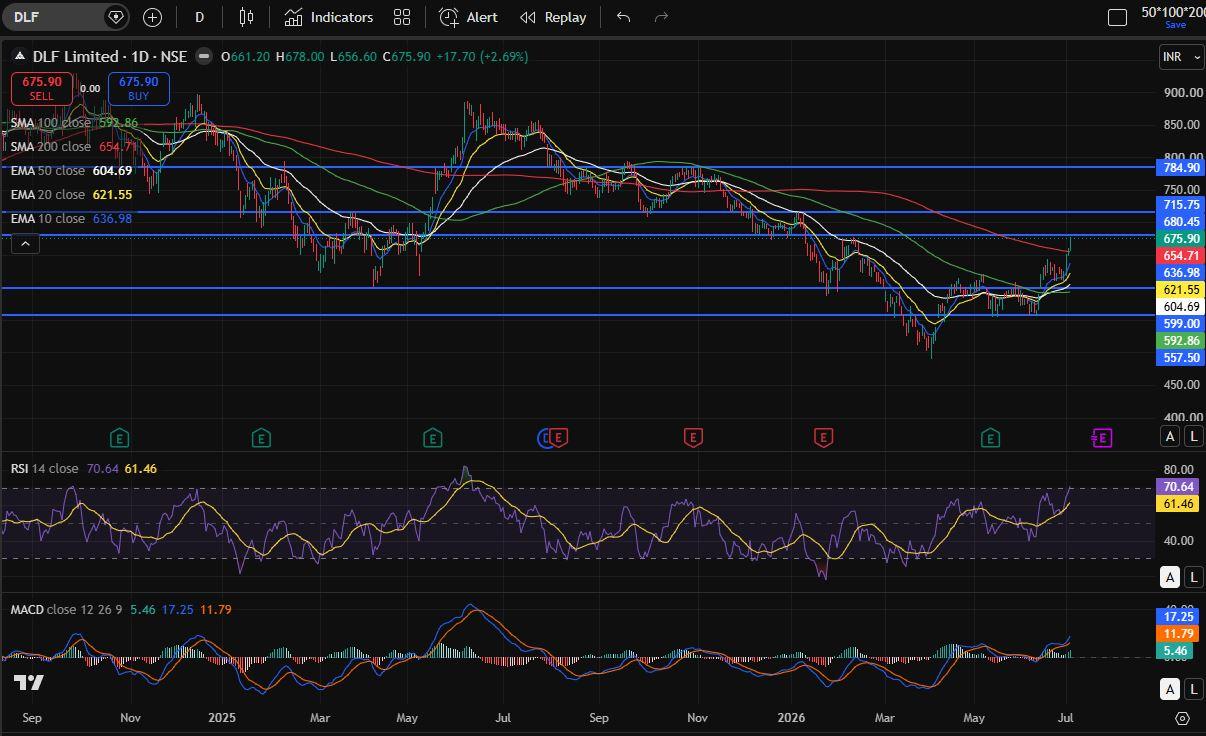Click the compare or add symbol plus icon
The height and width of the screenshot is (736, 1206).
coord(152,17)
